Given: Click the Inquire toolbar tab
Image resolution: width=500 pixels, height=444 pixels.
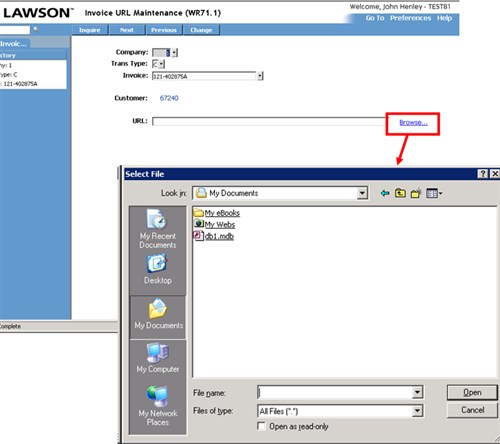Looking at the screenshot, I should click(90, 30).
